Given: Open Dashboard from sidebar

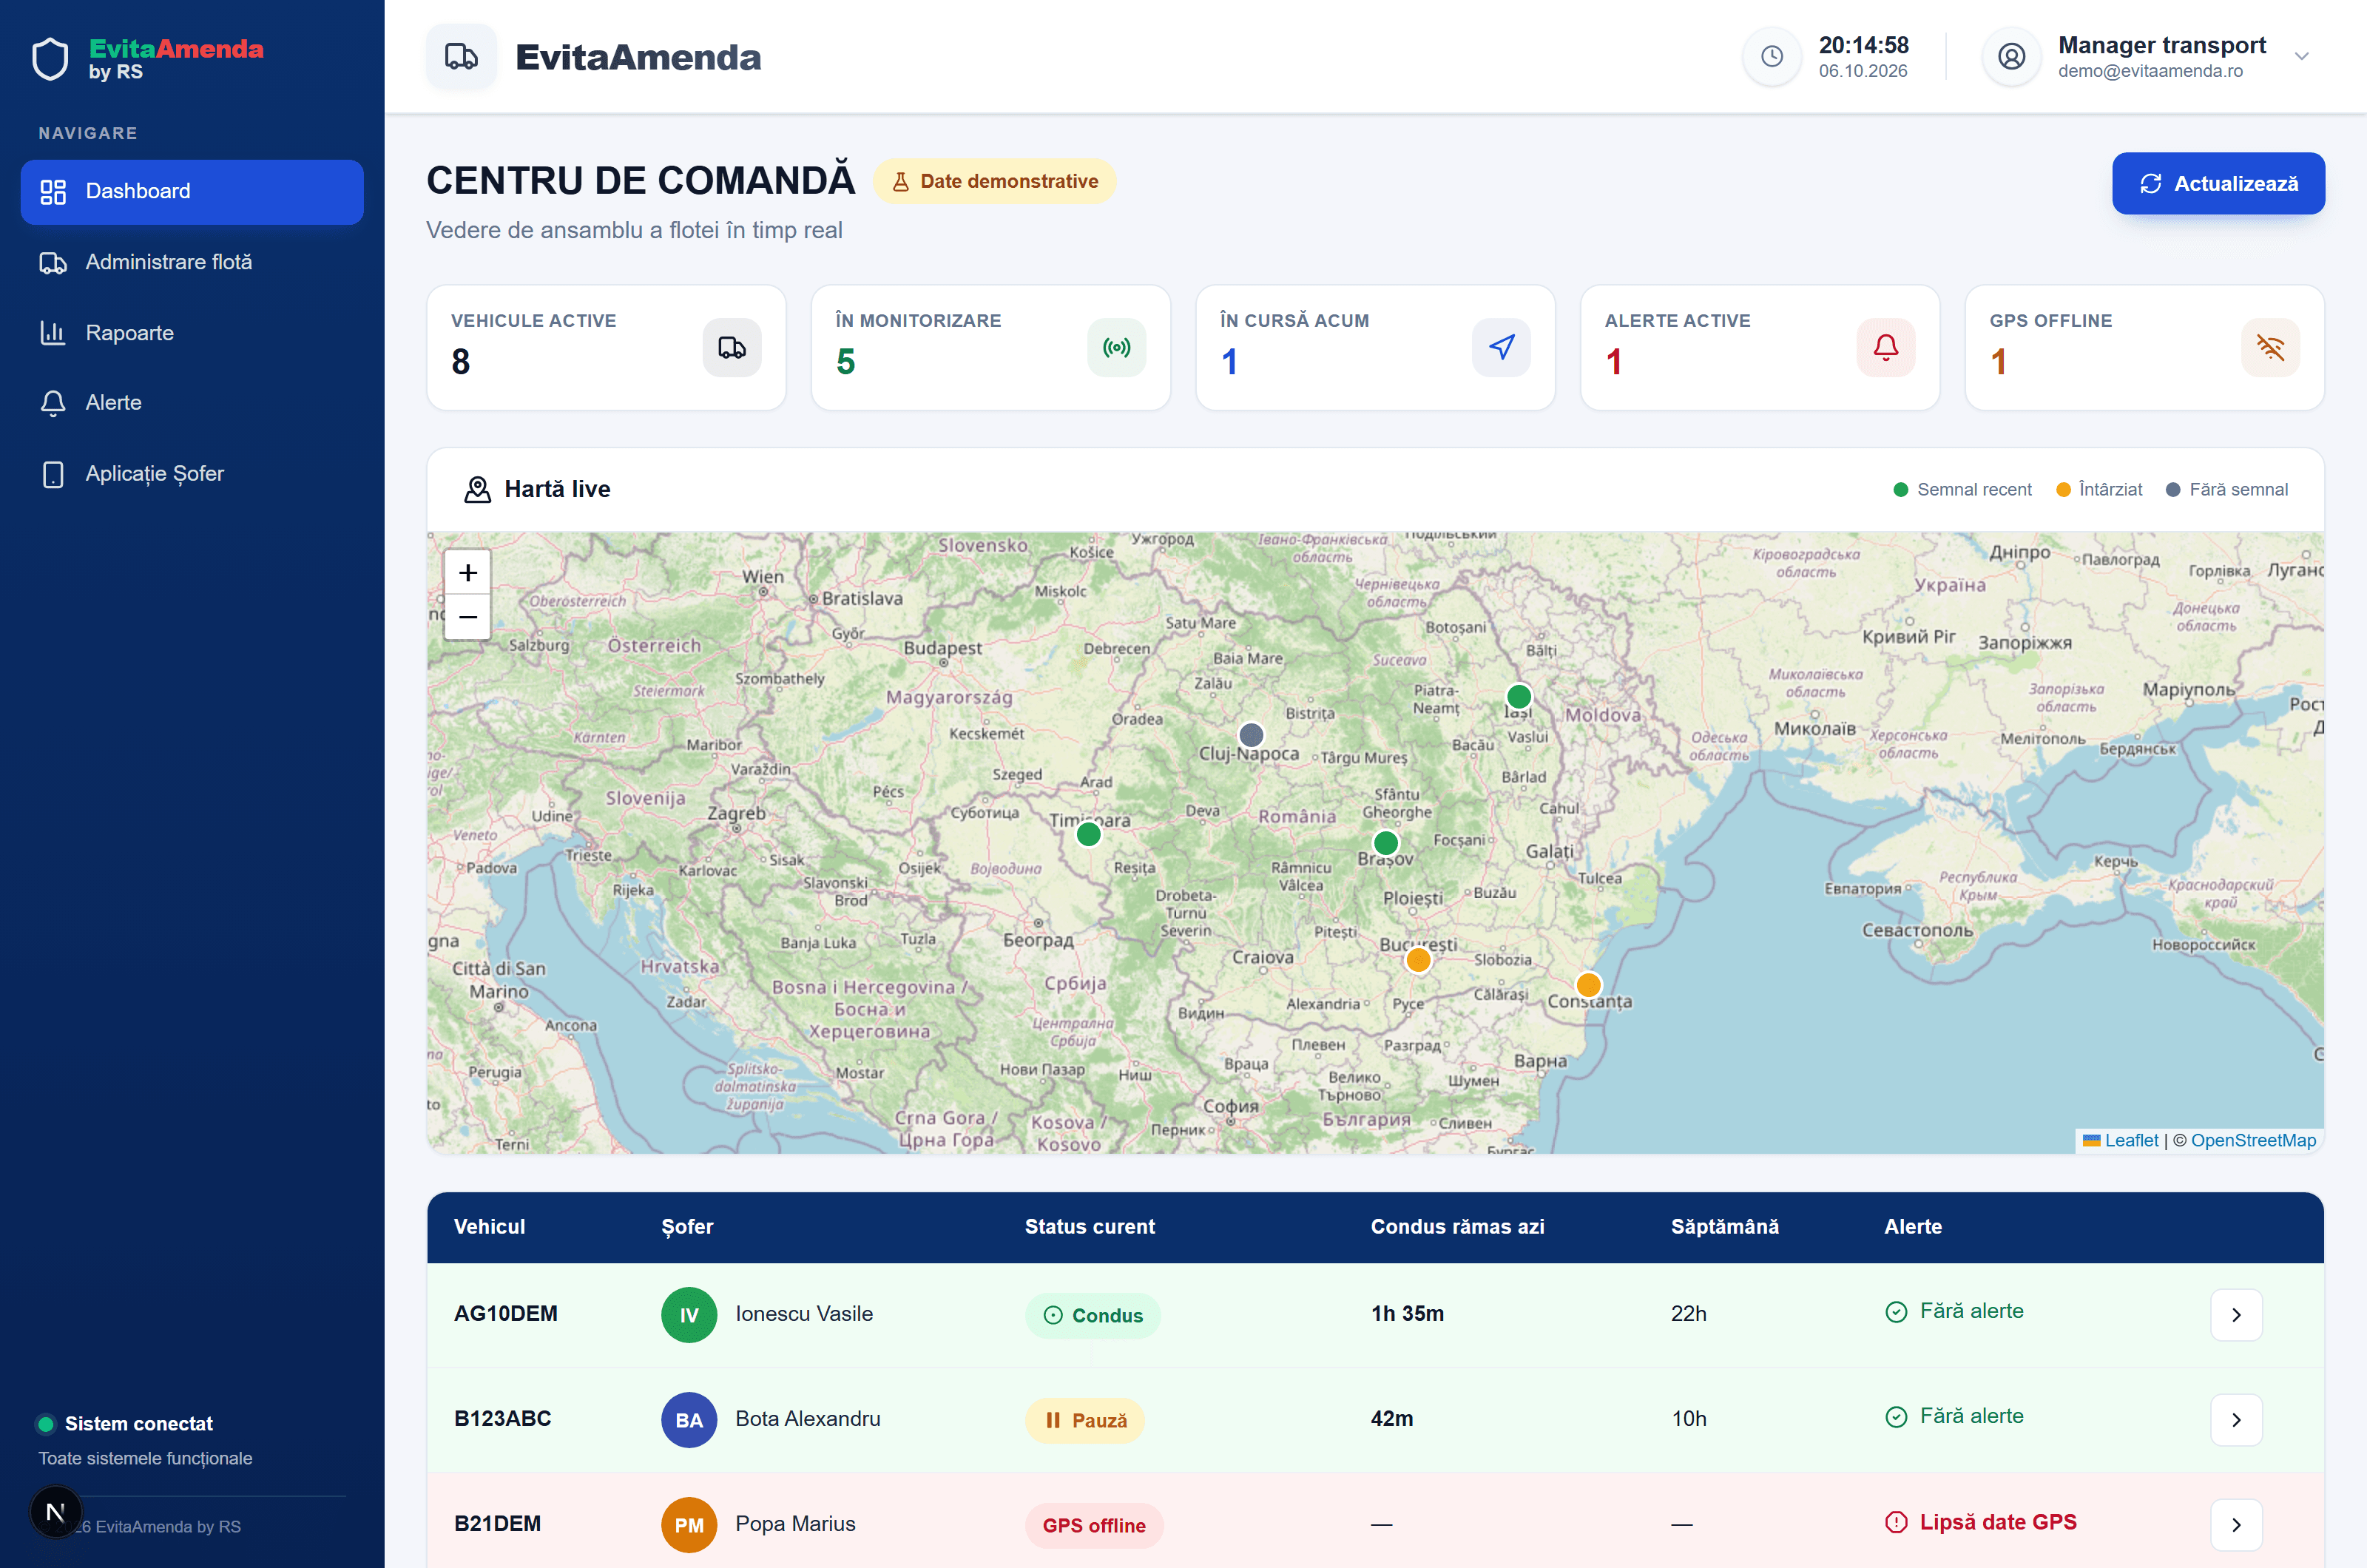Looking at the screenshot, I should [x=192, y=191].
